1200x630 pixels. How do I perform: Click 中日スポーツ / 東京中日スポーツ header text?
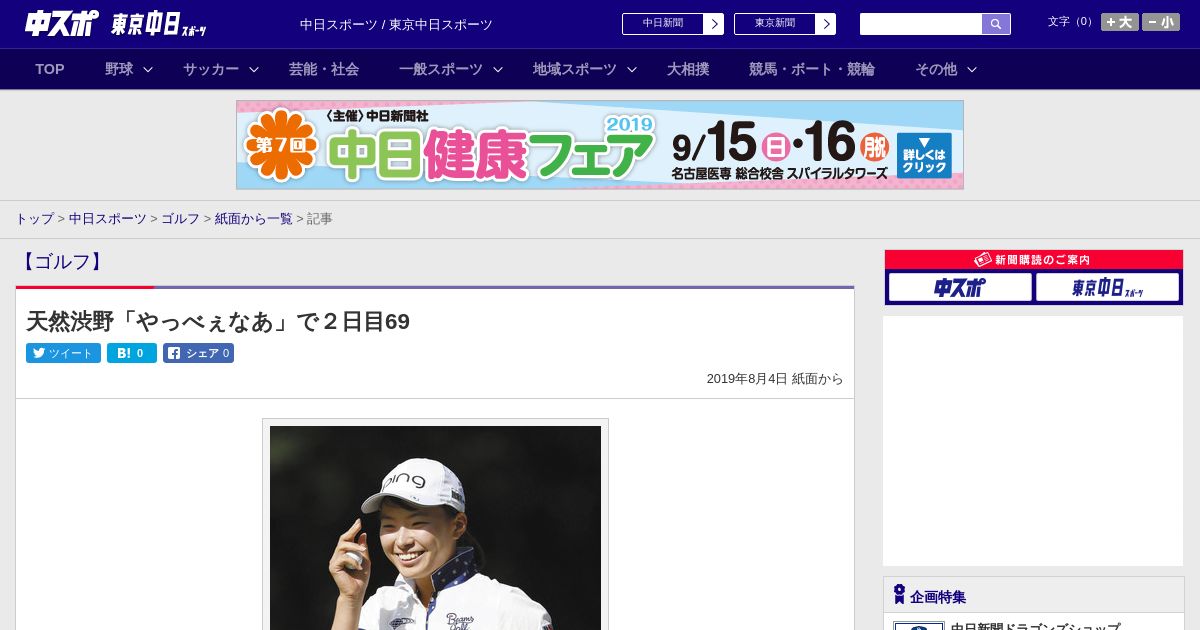[x=396, y=24]
